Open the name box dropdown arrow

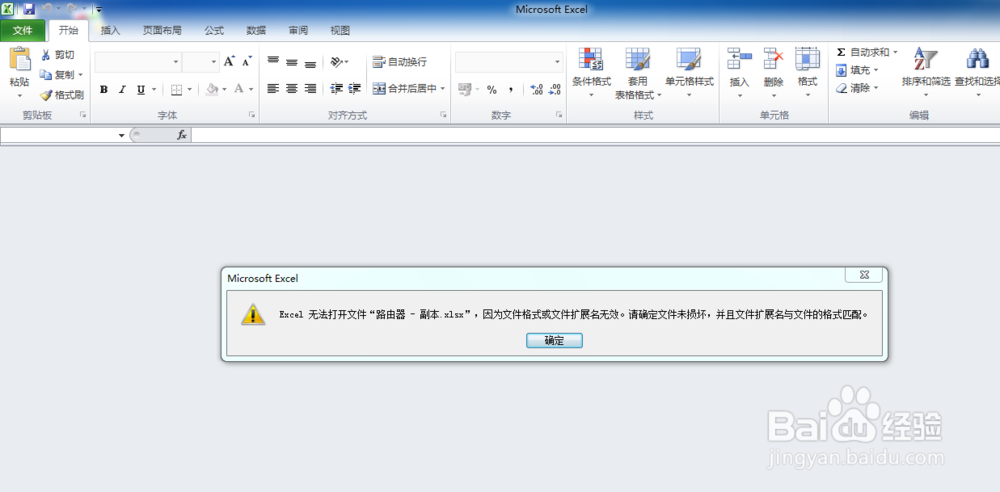point(121,135)
